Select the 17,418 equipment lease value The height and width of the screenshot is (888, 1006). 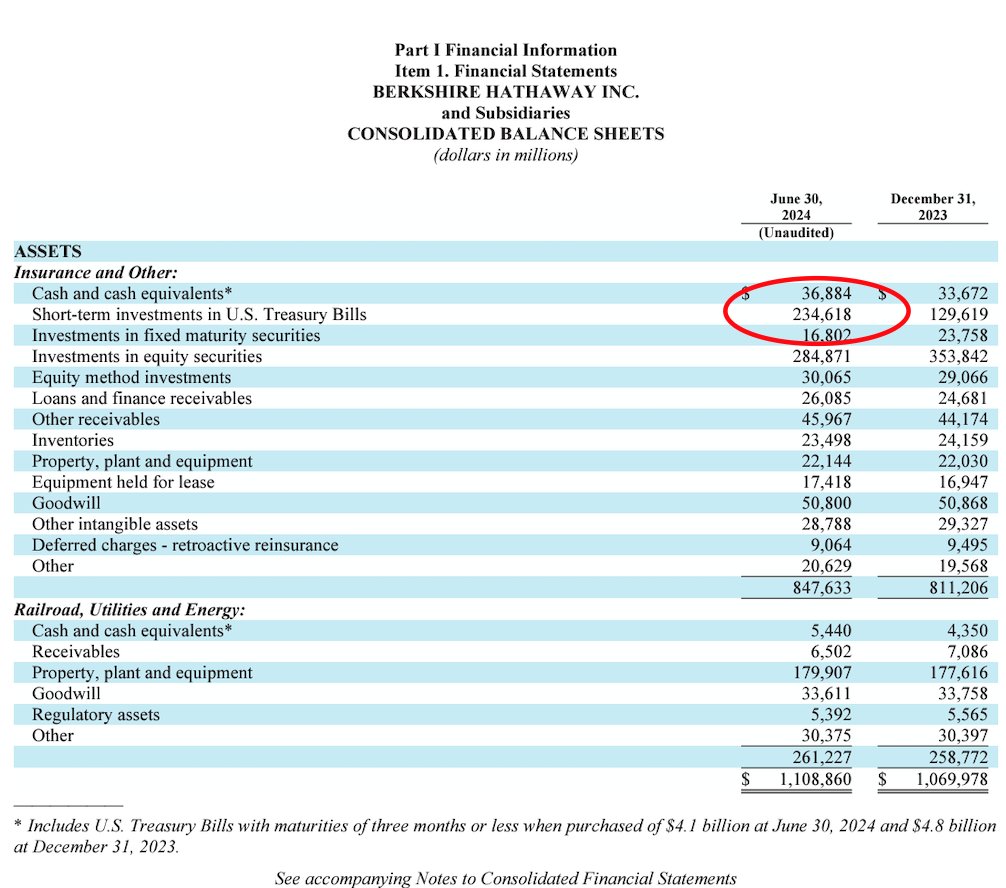826,482
